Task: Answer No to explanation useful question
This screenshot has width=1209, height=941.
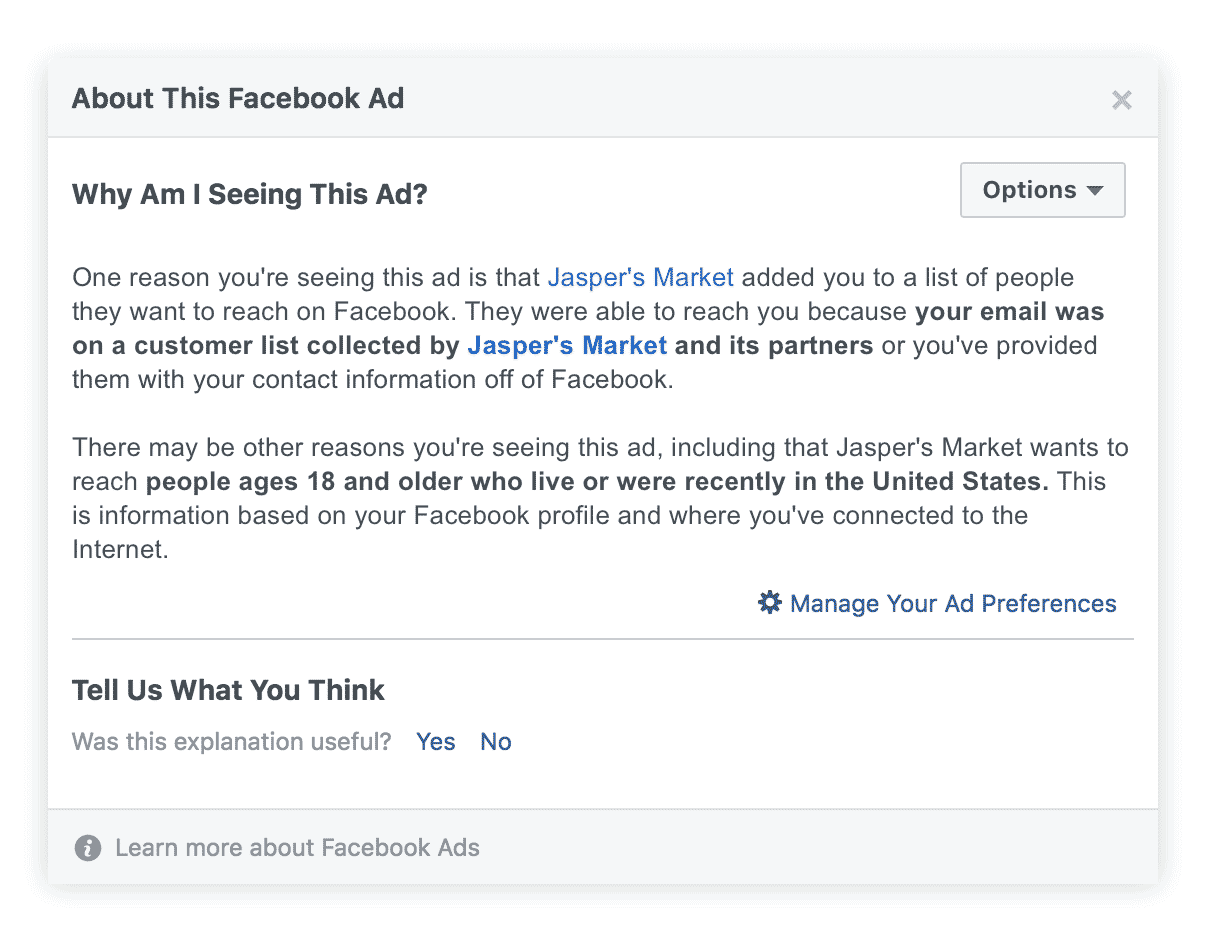Action: click(495, 742)
